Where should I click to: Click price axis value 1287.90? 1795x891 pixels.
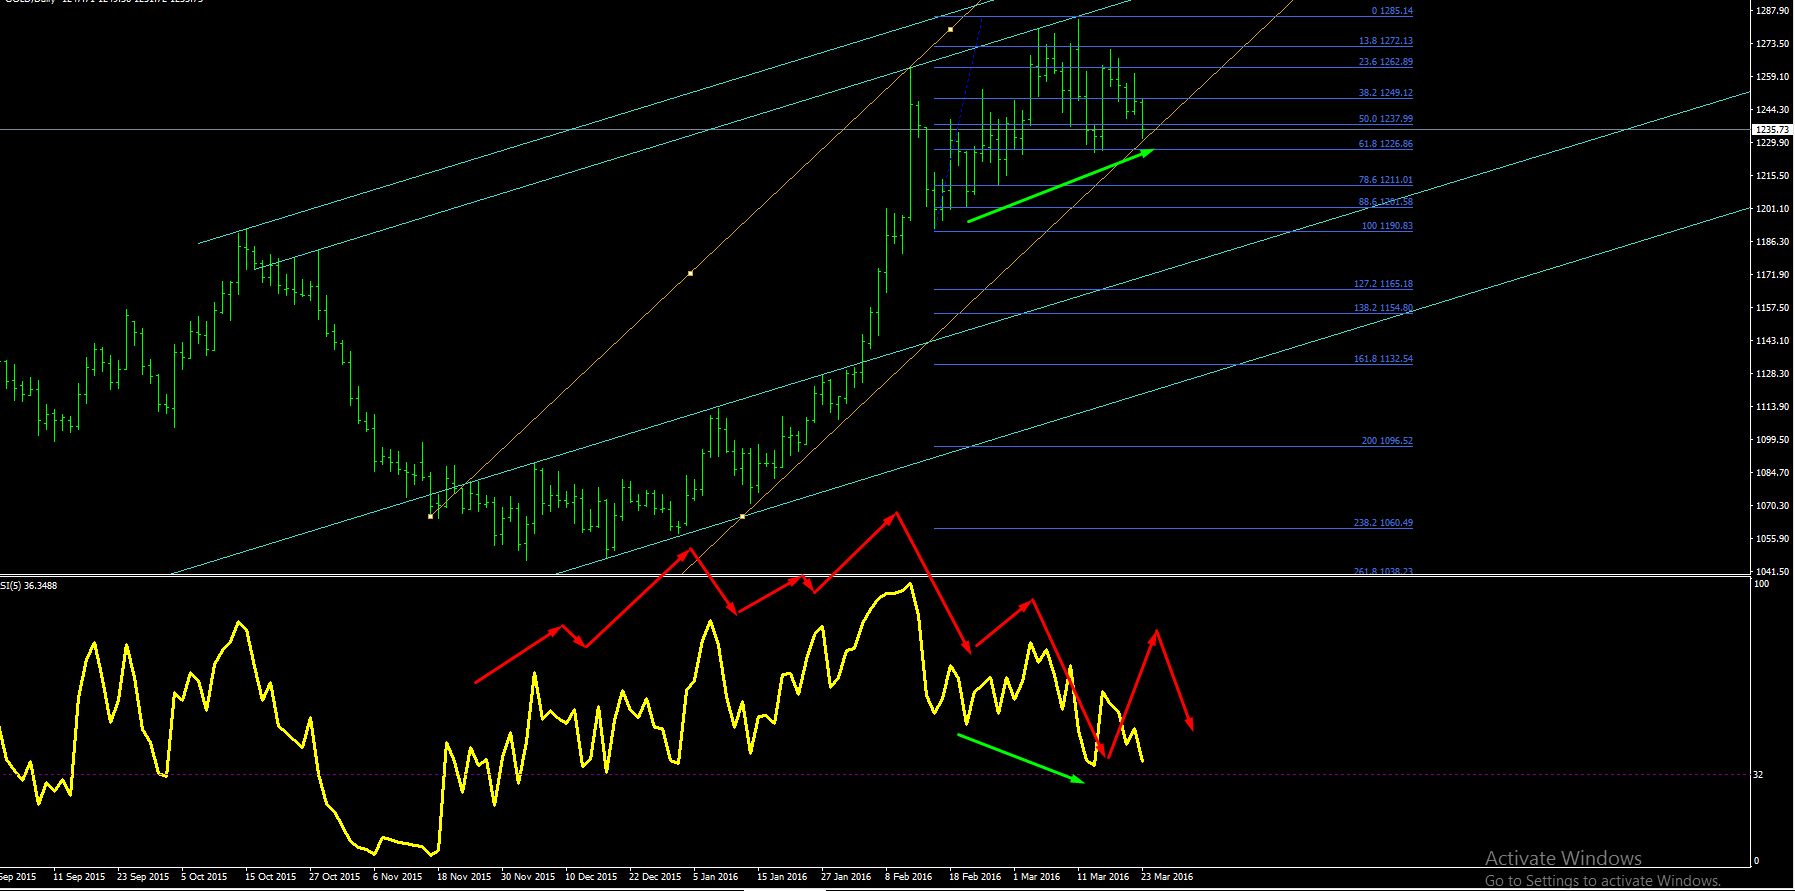(x=1773, y=11)
